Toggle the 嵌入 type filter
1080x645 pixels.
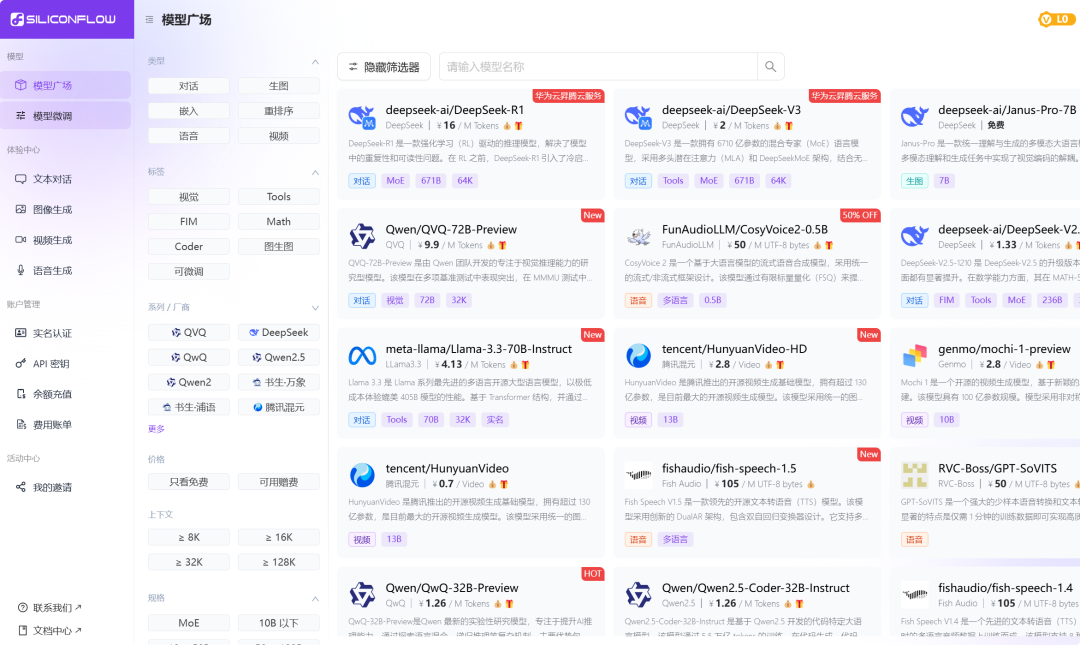coord(189,111)
